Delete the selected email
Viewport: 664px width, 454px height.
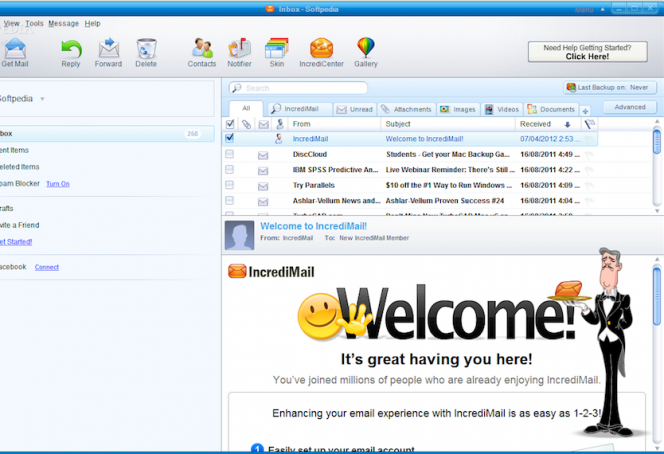pyautogui.click(x=146, y=52)
